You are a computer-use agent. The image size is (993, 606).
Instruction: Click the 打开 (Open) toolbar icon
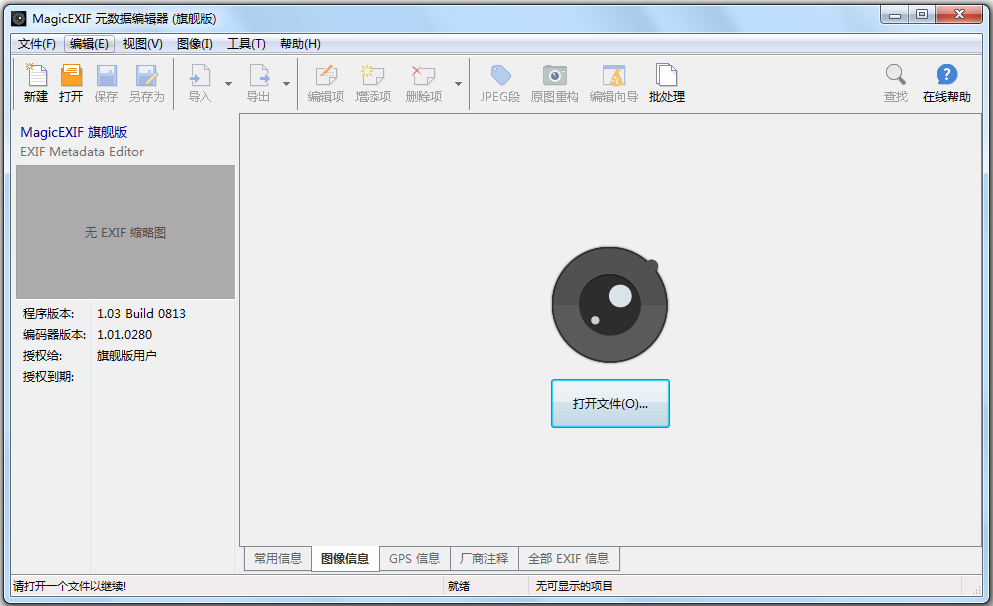pos(70,82)
